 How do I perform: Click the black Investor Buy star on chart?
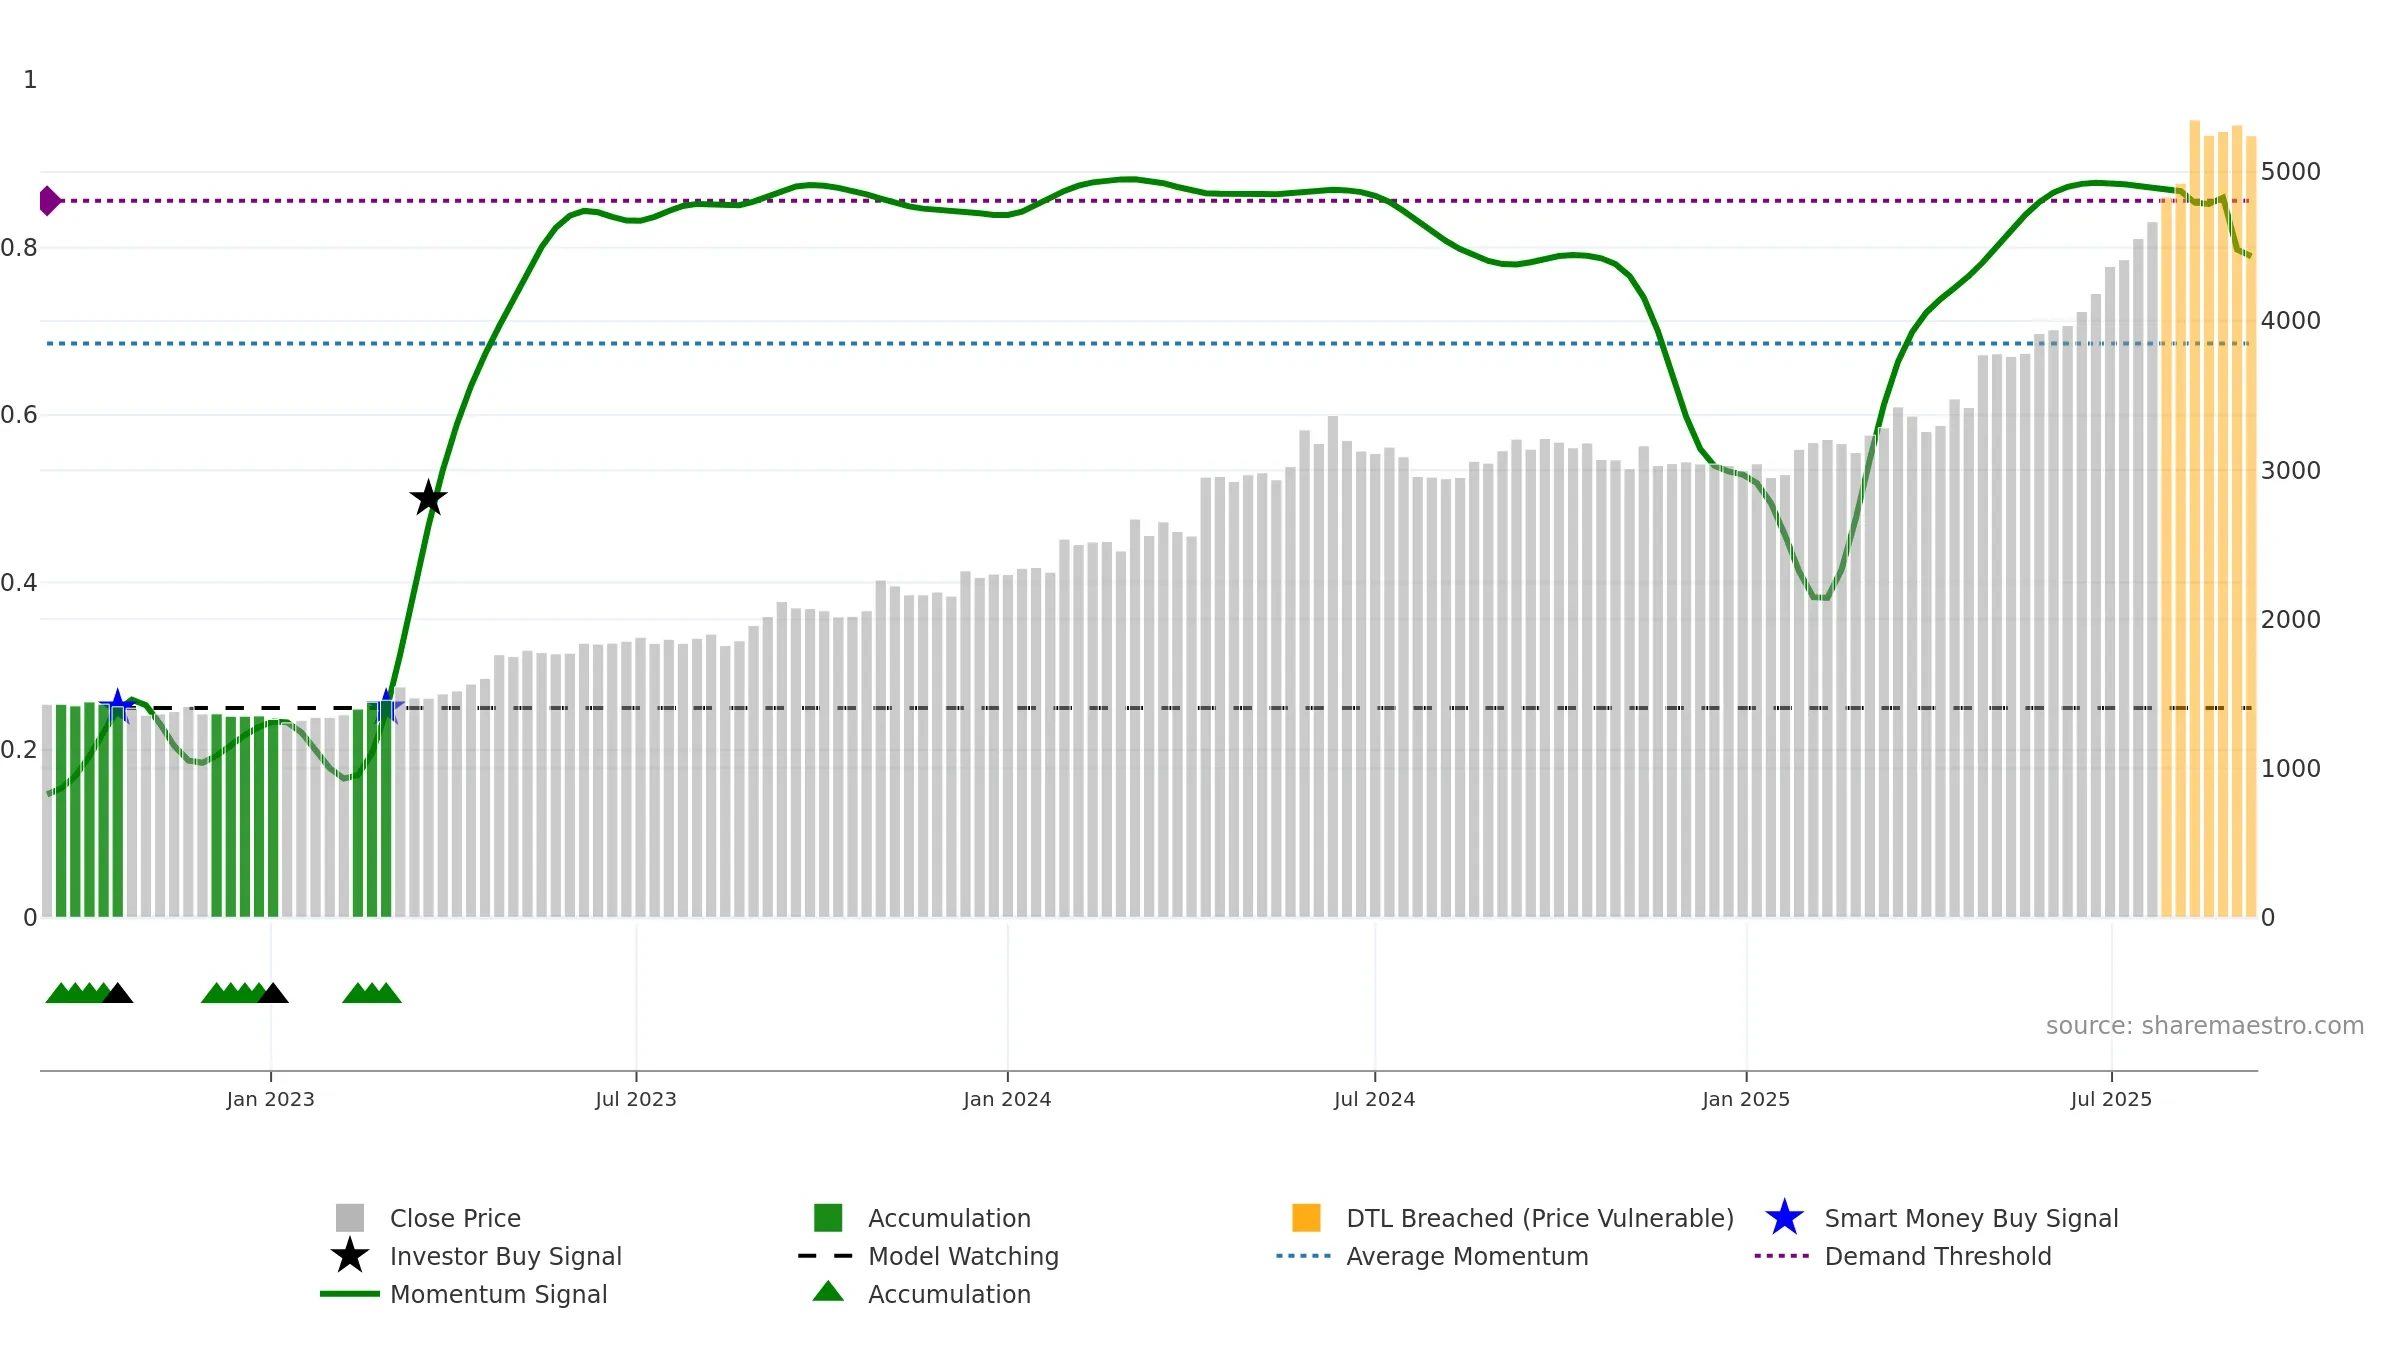coord(428,498)
